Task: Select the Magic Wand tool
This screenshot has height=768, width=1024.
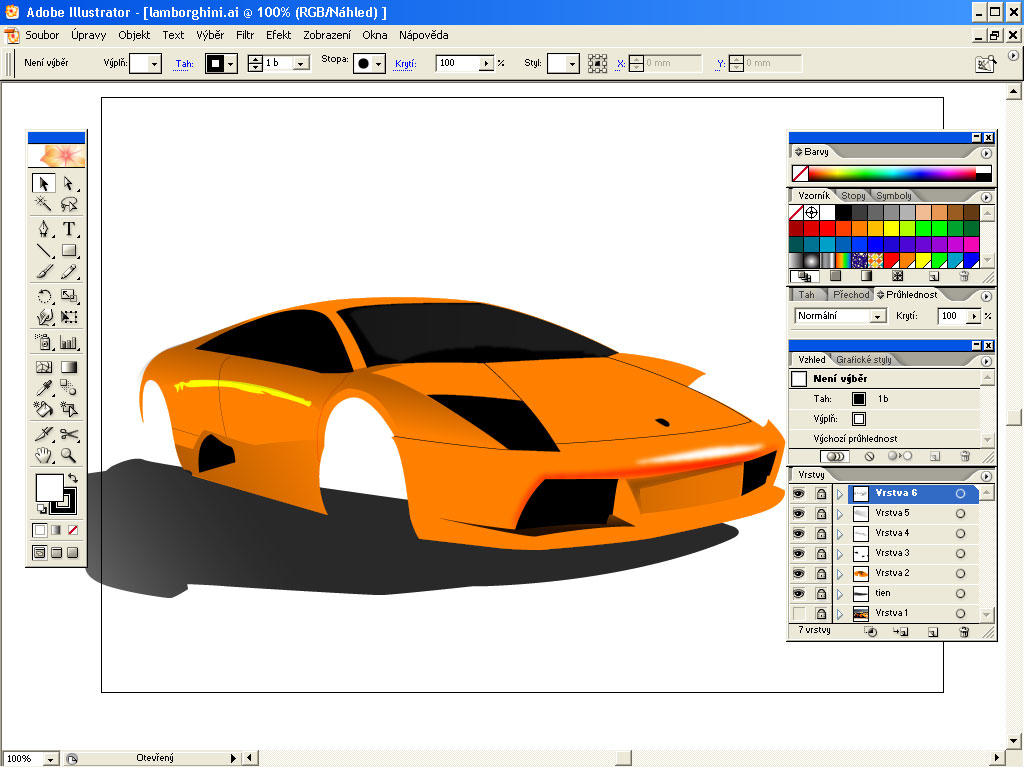Action: pyautogui.click(x=42, y=203)
